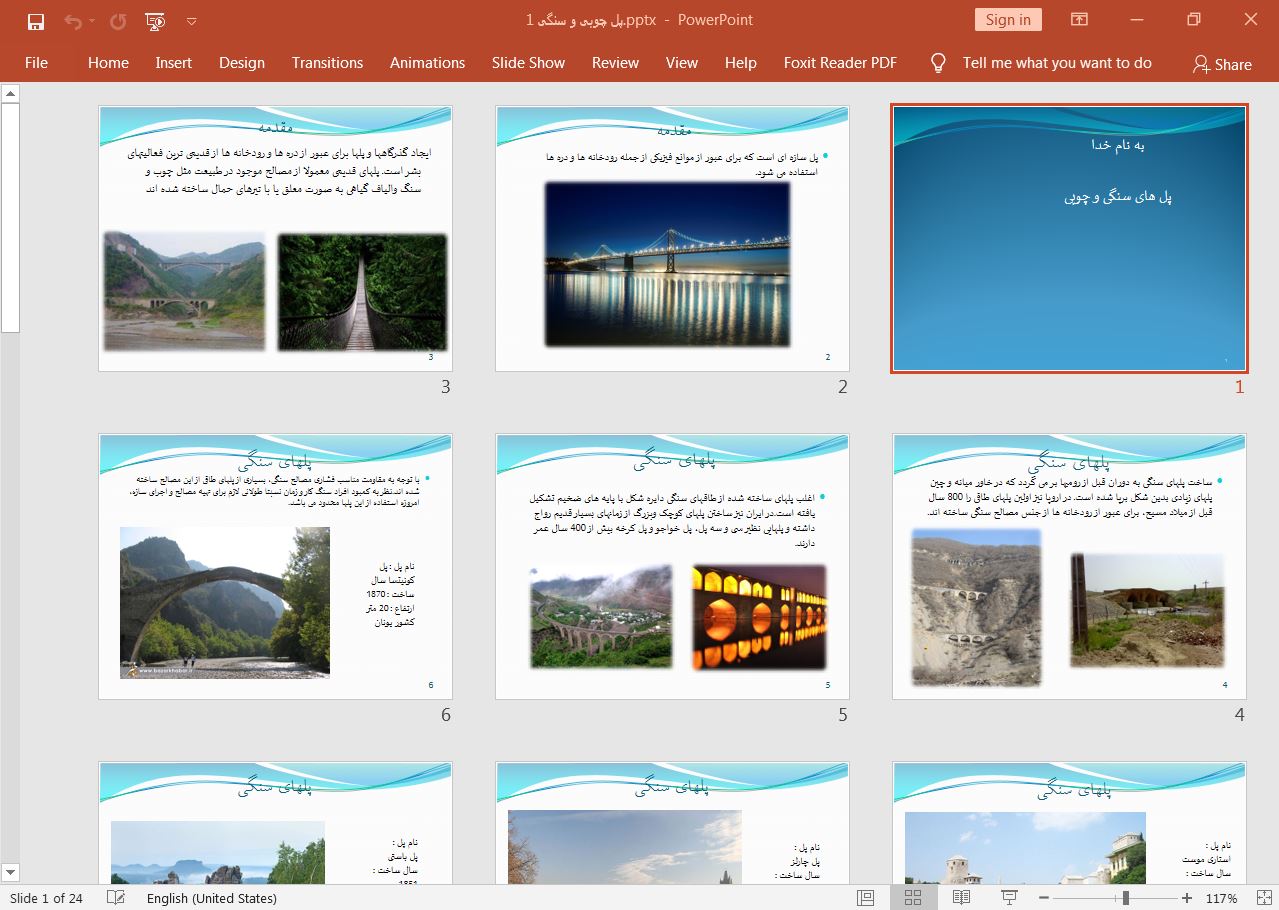Start slideshow from beginning in Quick Access Toolbar

(155, 20)
